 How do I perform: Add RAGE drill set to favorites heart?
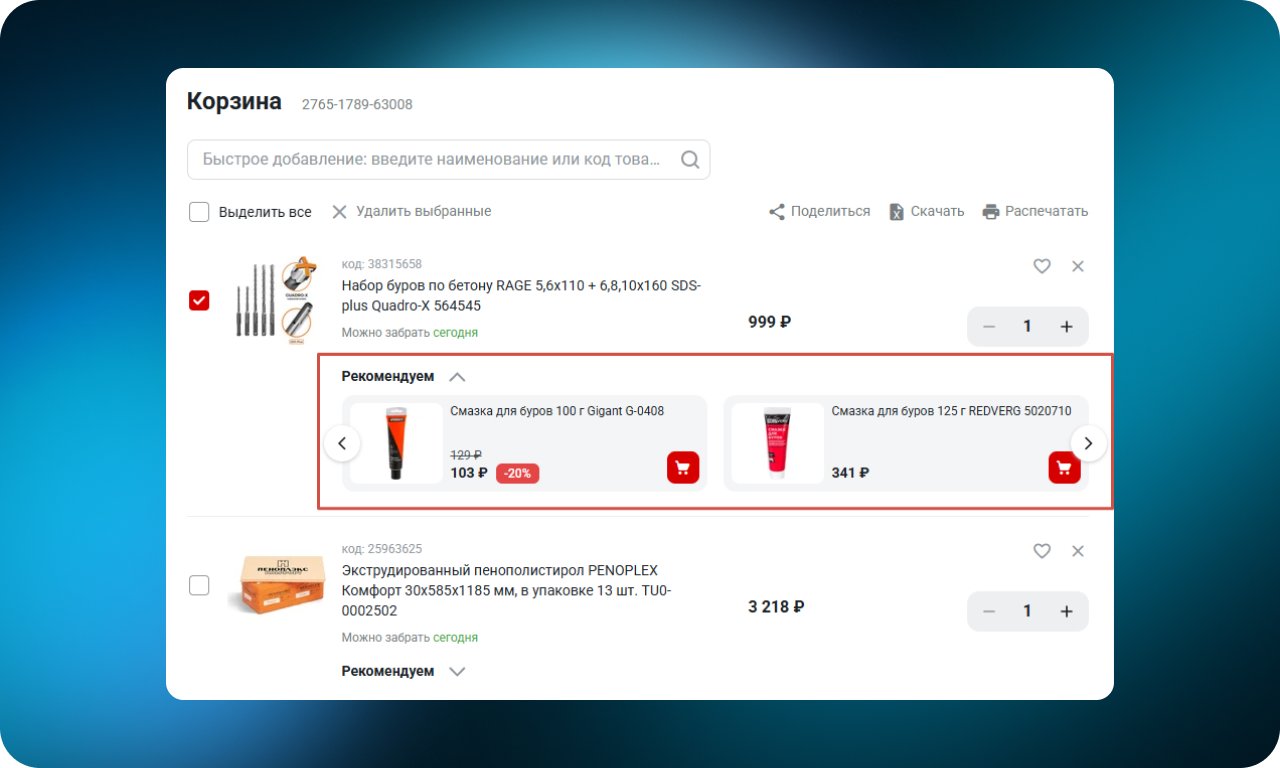click(1042, 266)
